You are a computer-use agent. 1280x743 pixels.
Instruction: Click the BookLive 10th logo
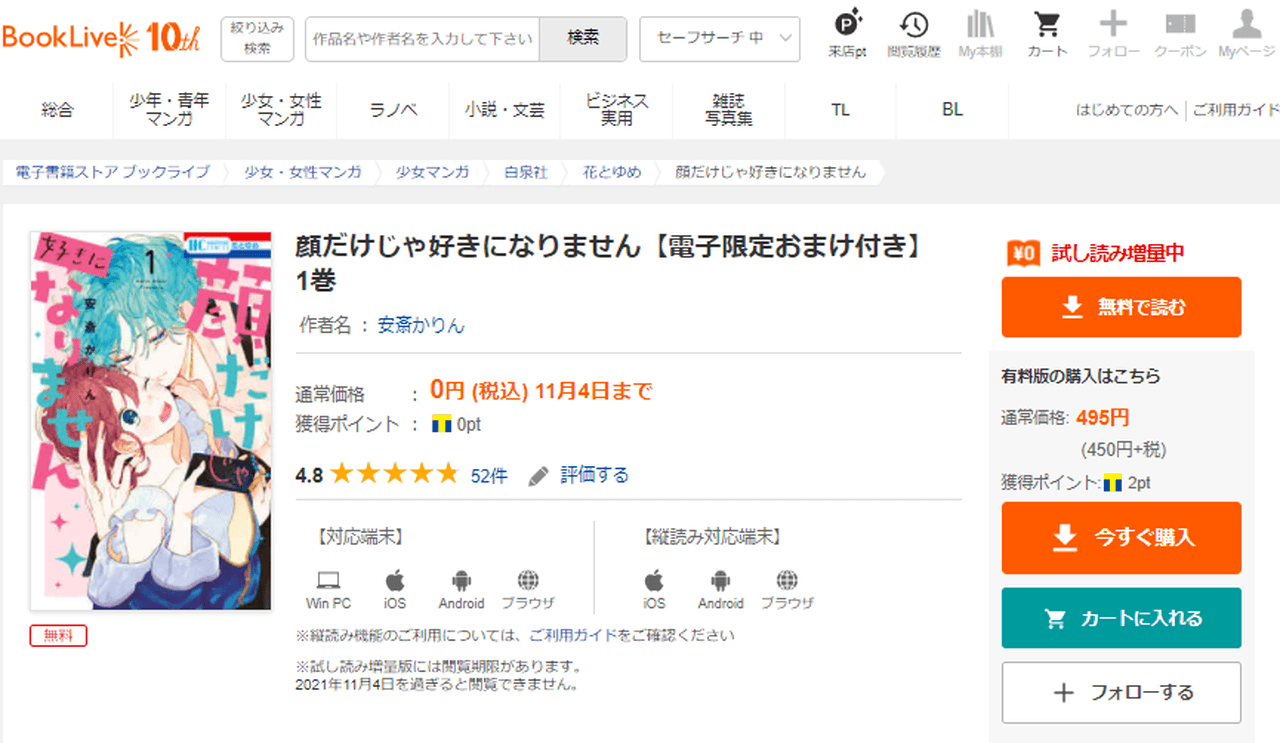pos(101,38)
